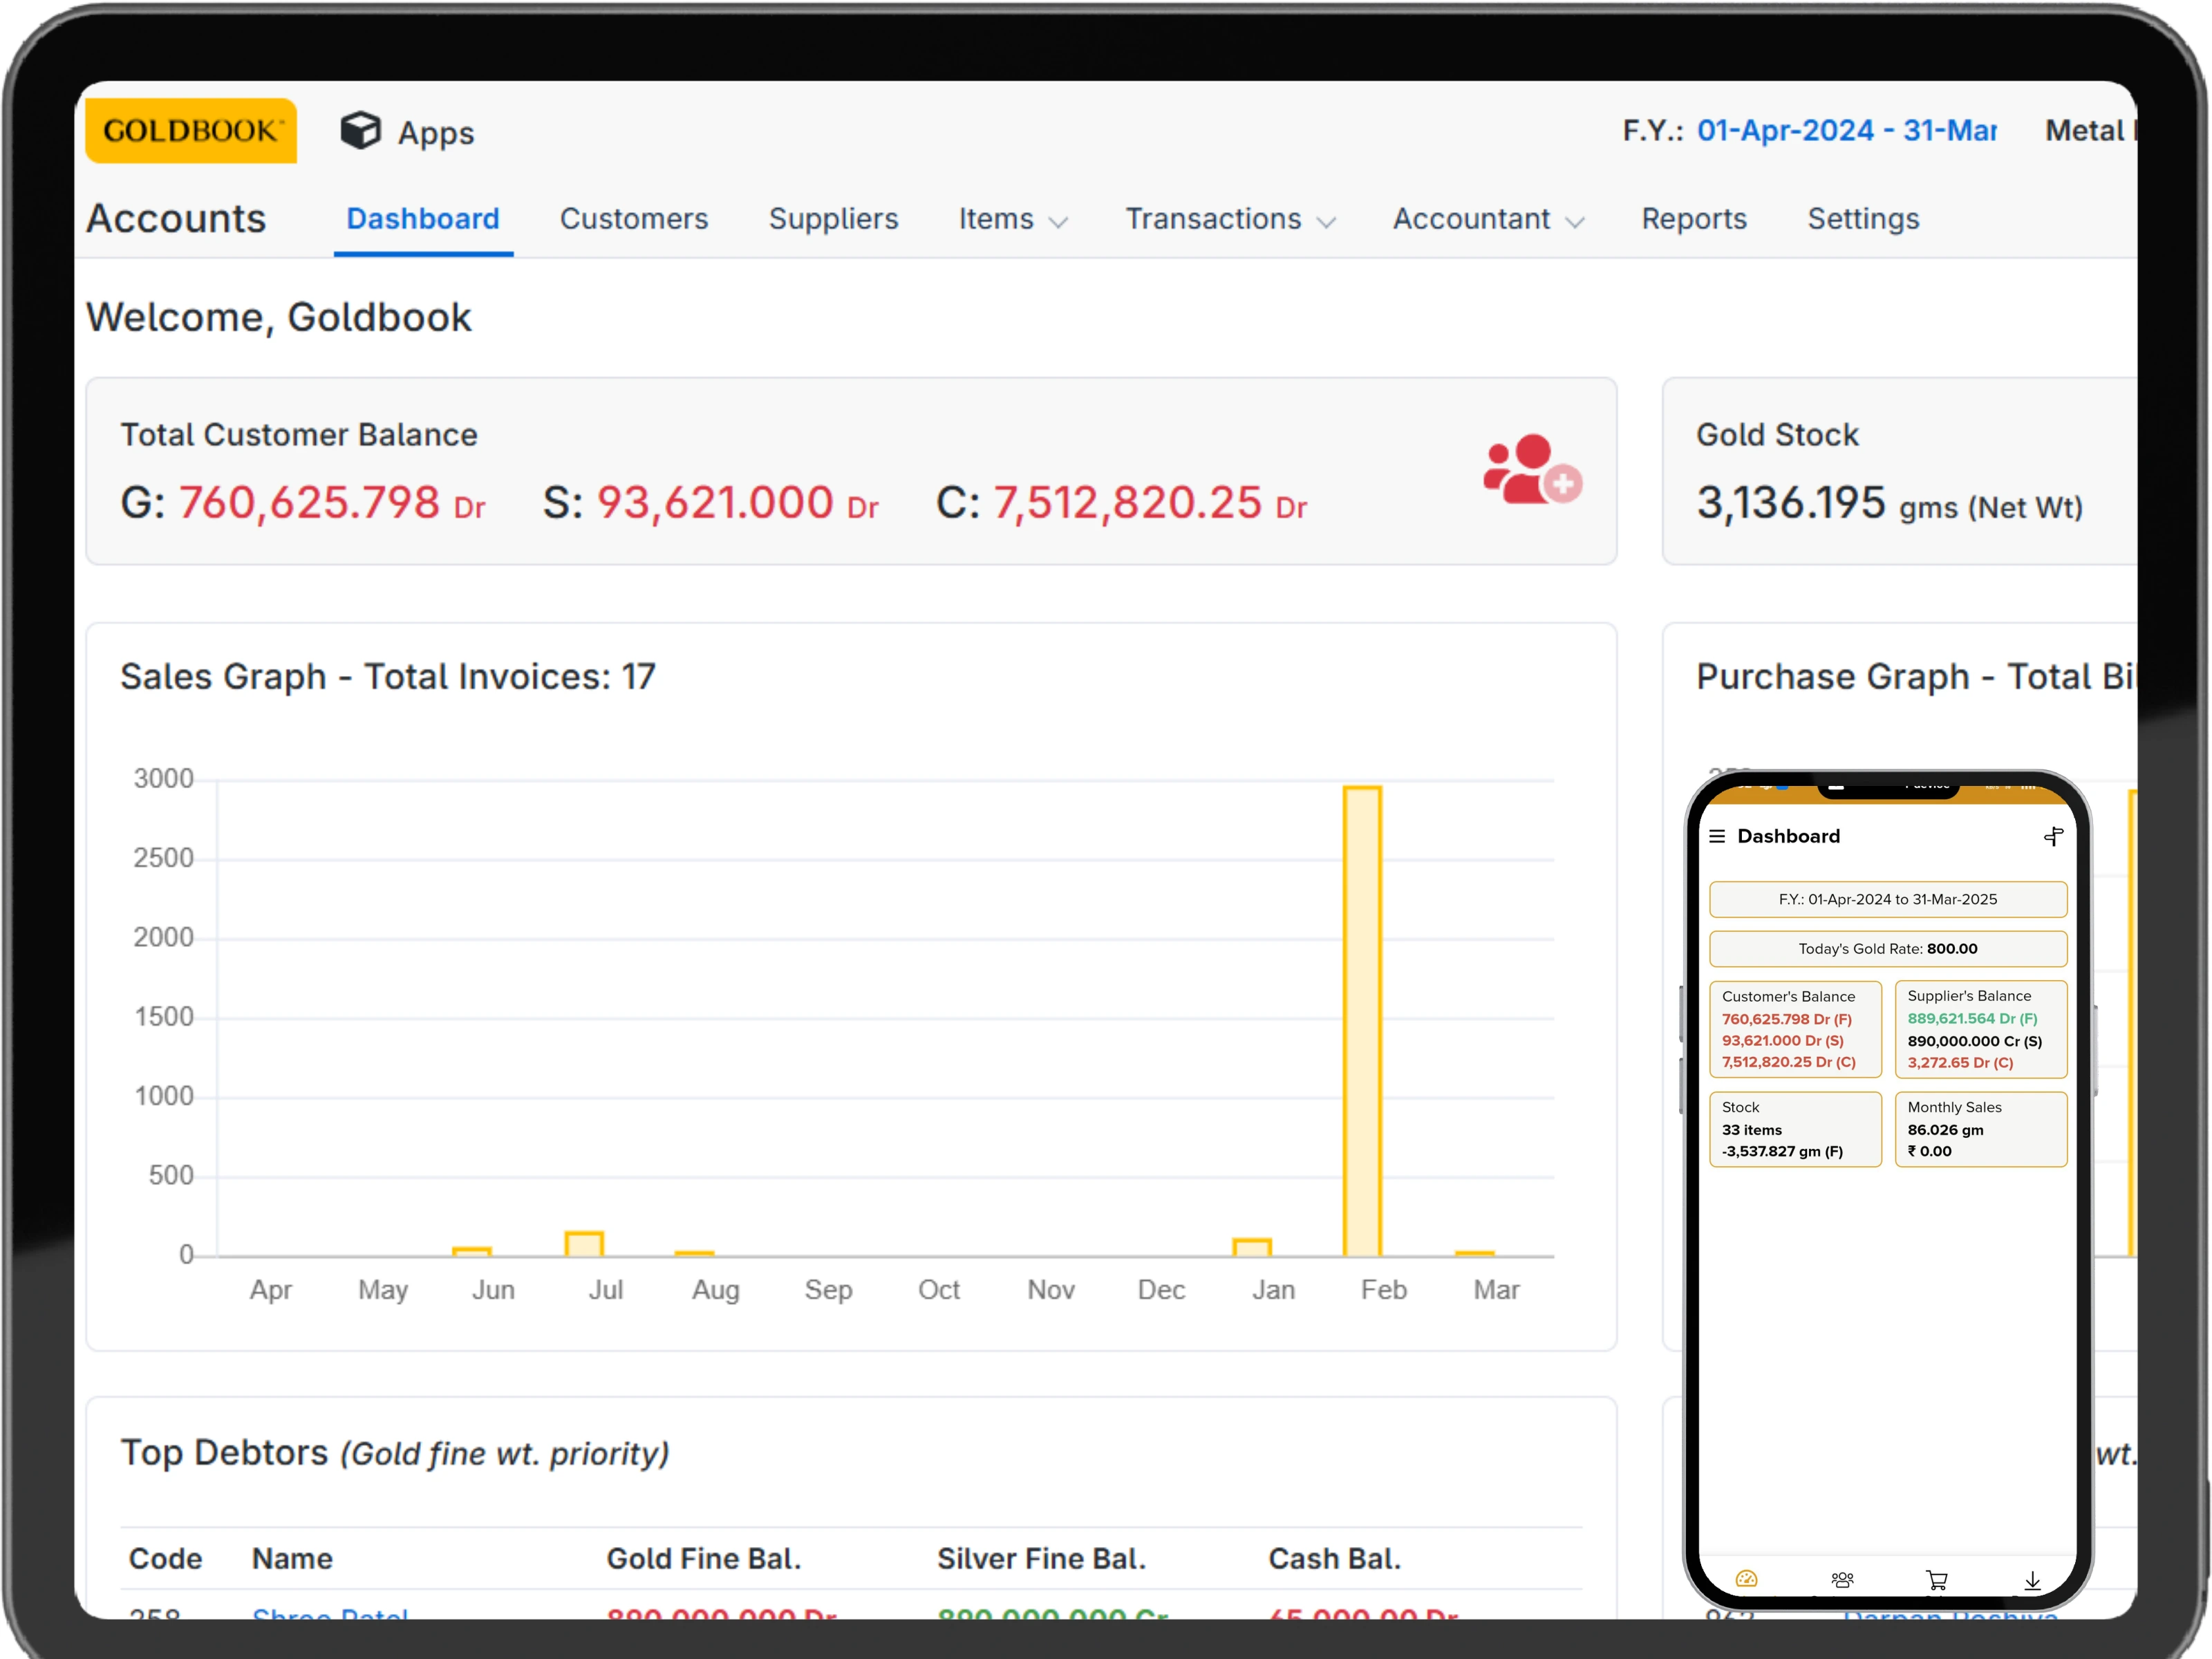Expand the Items dropdown menu

(1012, 219)
